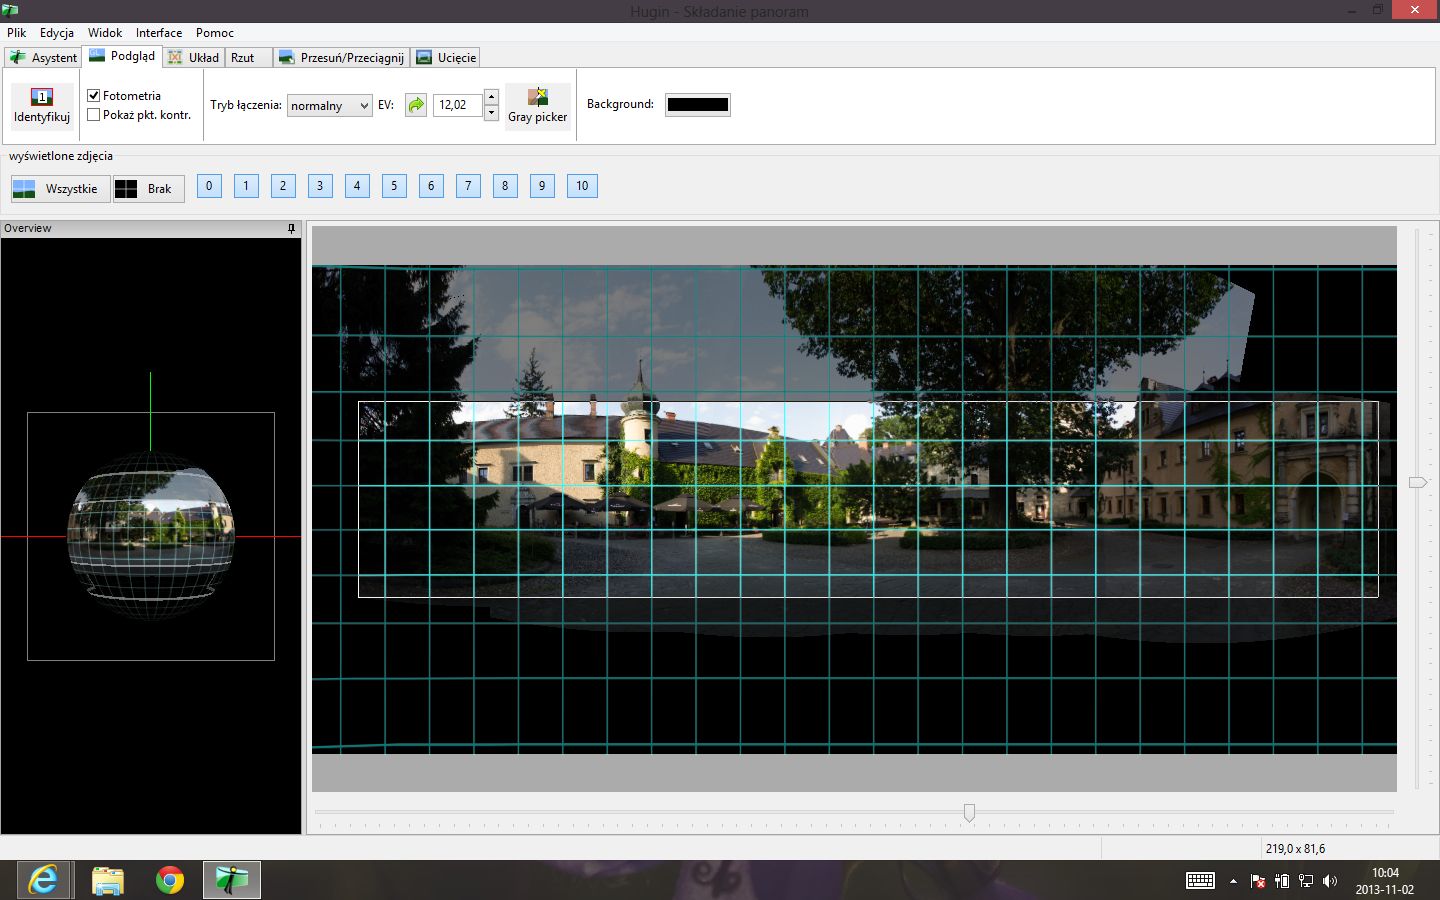Open Chrome from the taskbar
This screenshot has width=1440, height=900.
point(170,880)
